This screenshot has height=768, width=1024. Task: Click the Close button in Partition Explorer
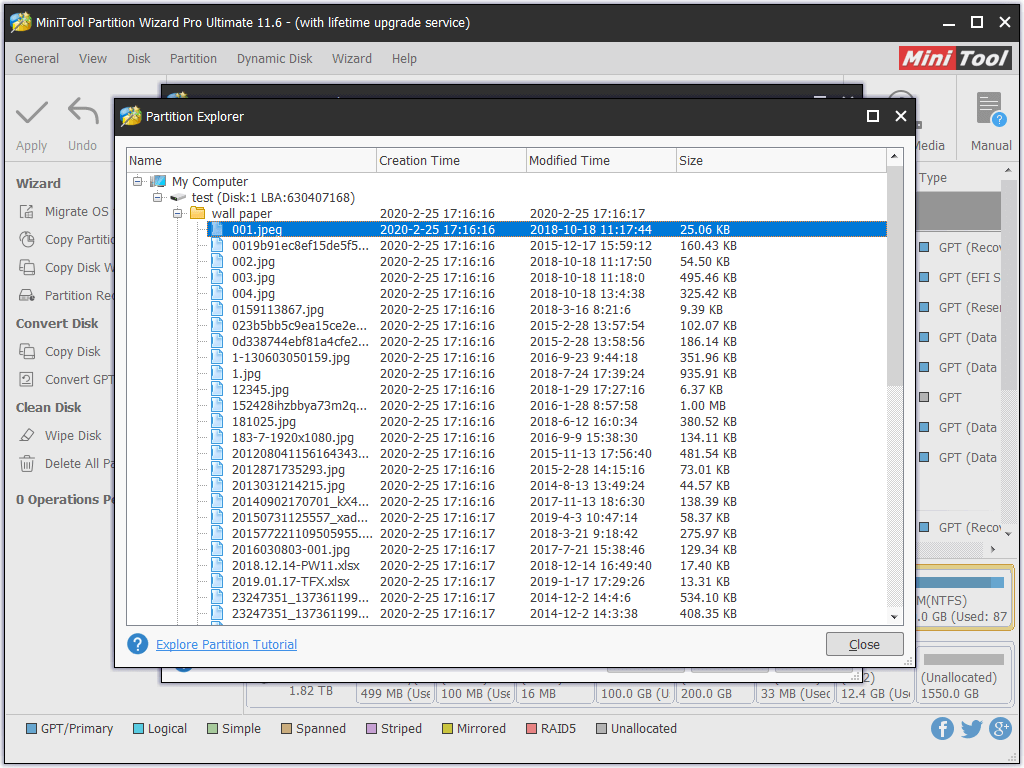pos(864,644)
